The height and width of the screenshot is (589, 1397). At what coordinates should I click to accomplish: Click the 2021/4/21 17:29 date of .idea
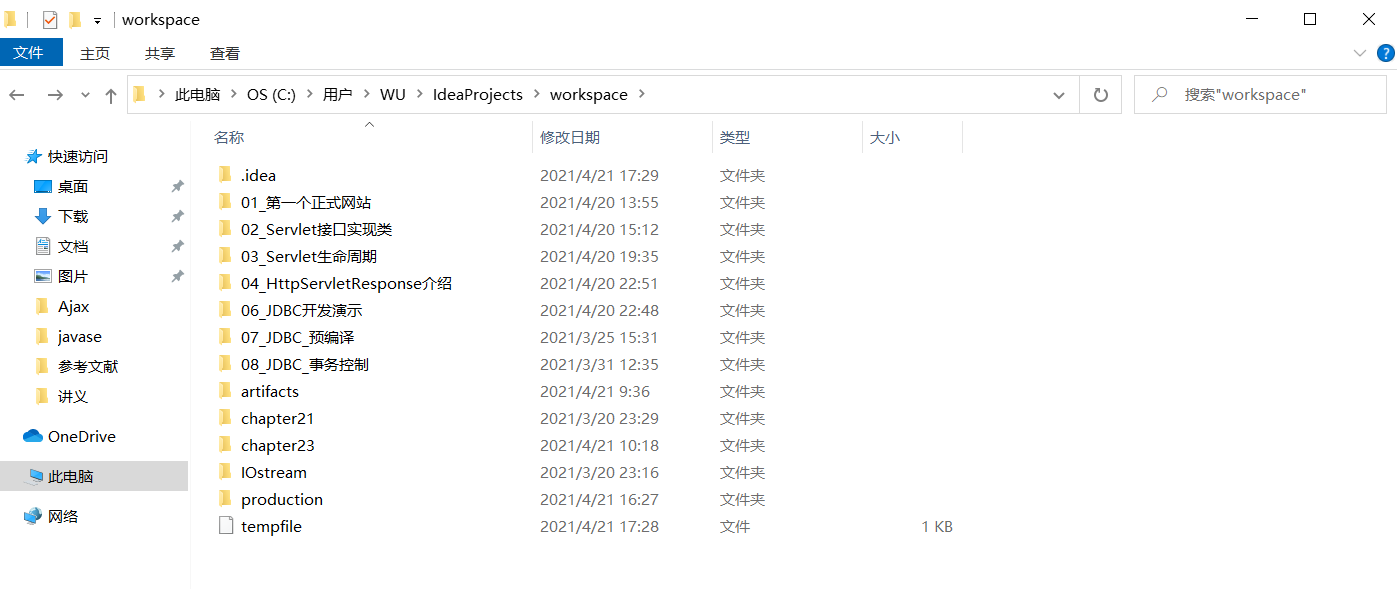[599, 175]
